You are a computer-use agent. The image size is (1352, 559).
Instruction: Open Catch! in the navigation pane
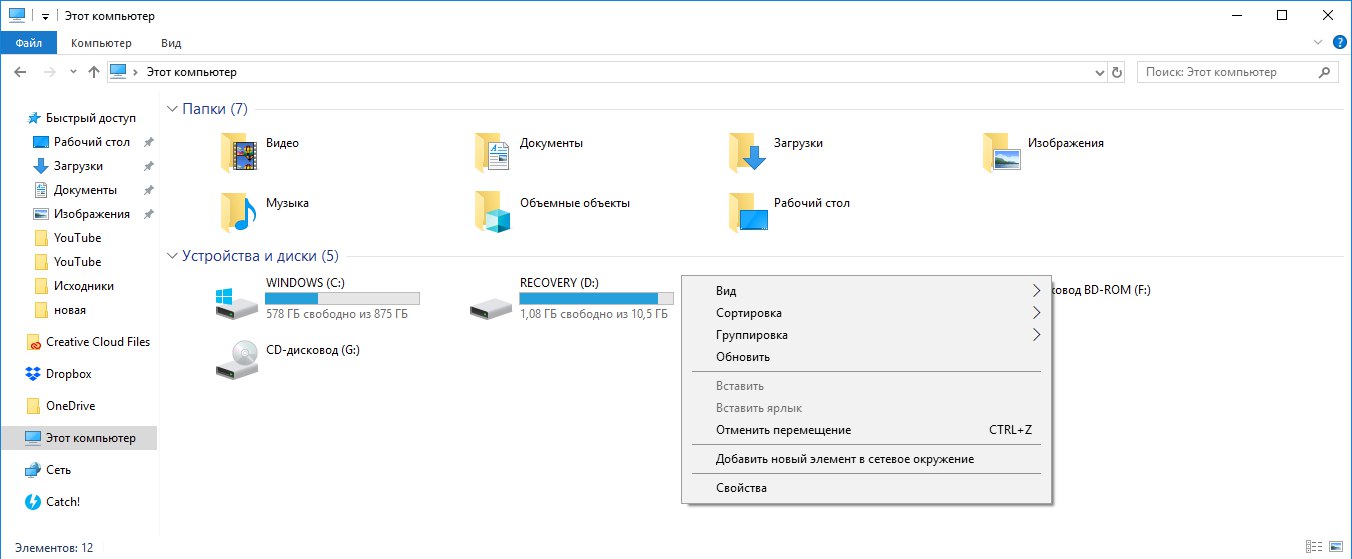click(x=53, y=502)
